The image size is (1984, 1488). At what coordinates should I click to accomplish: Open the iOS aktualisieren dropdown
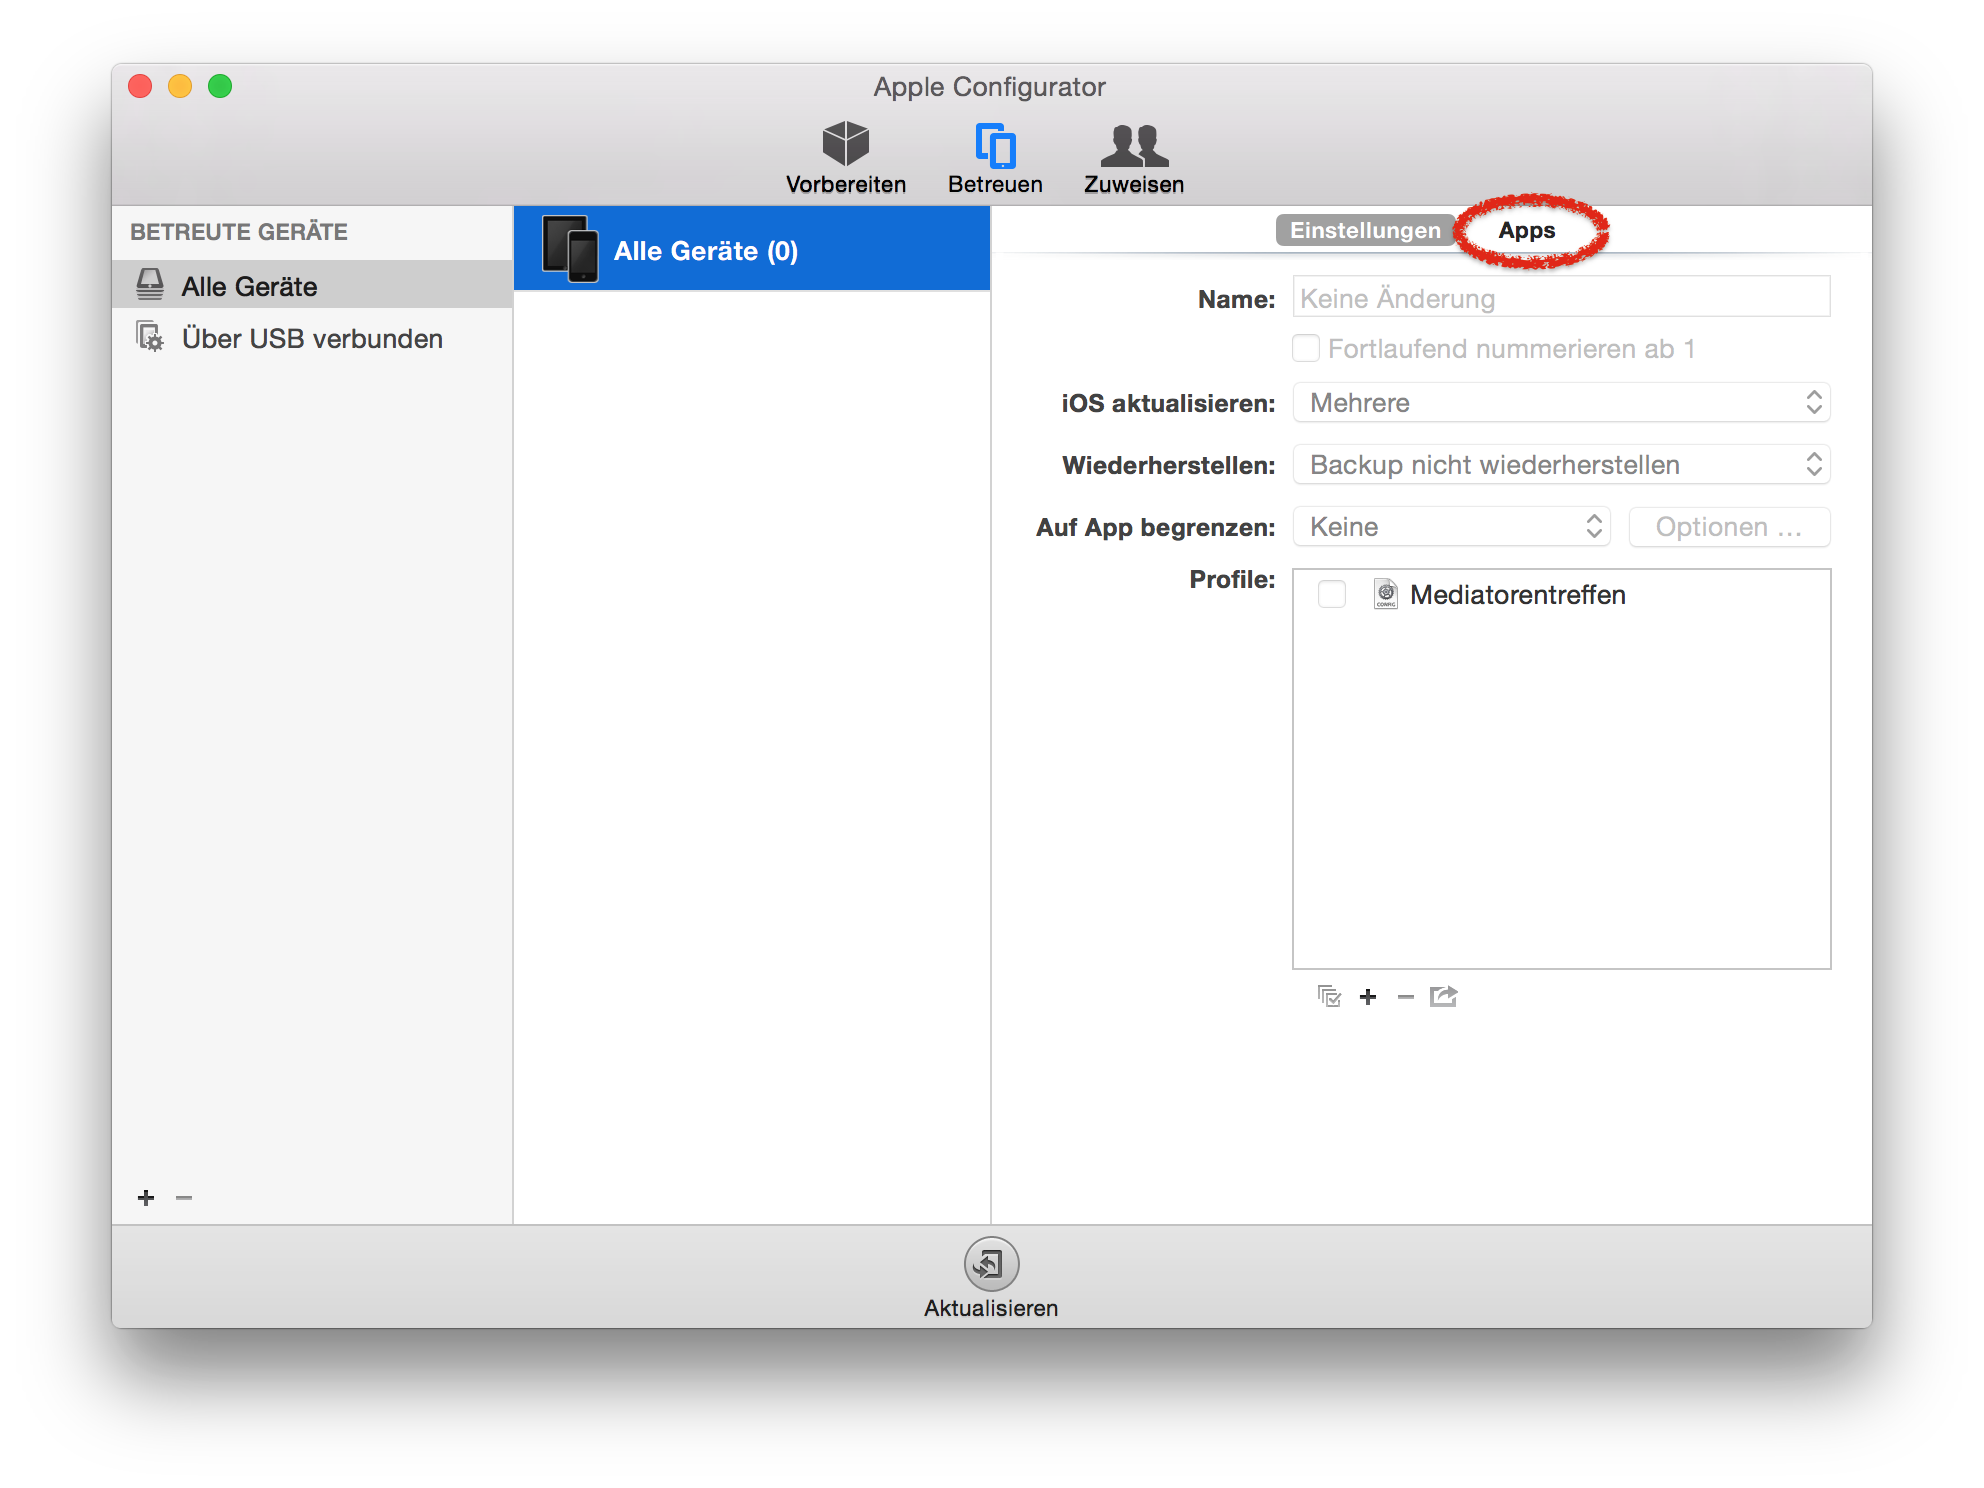[x=1560, y=403]
